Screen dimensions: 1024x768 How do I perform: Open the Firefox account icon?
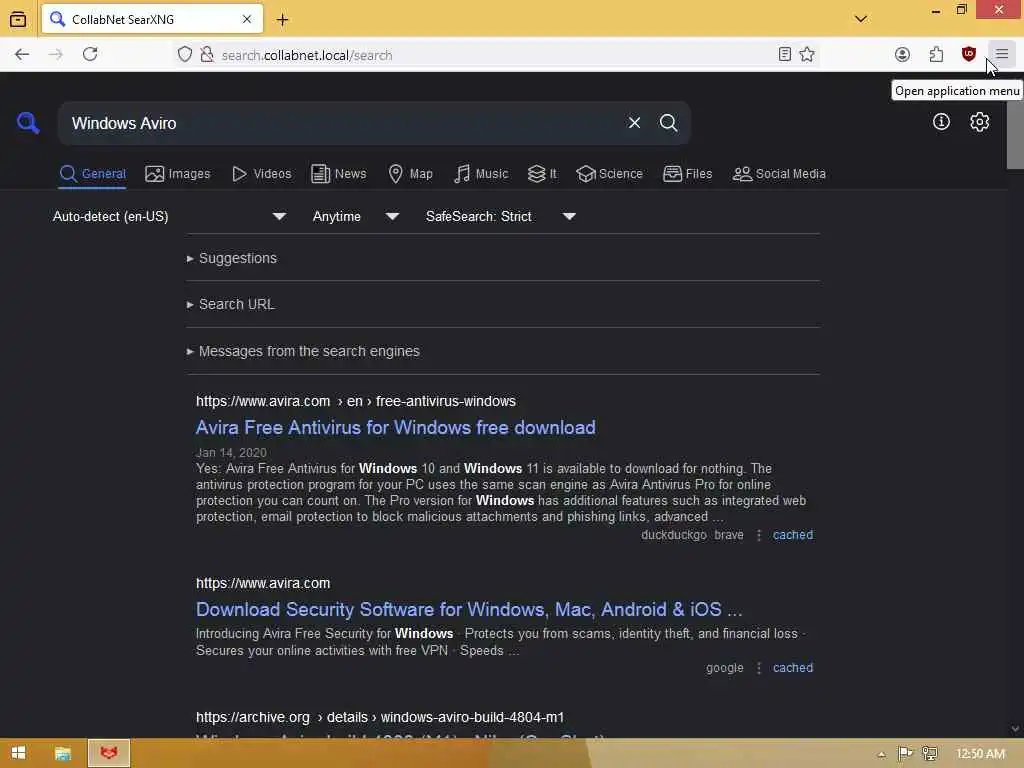[x=902, y=54]
